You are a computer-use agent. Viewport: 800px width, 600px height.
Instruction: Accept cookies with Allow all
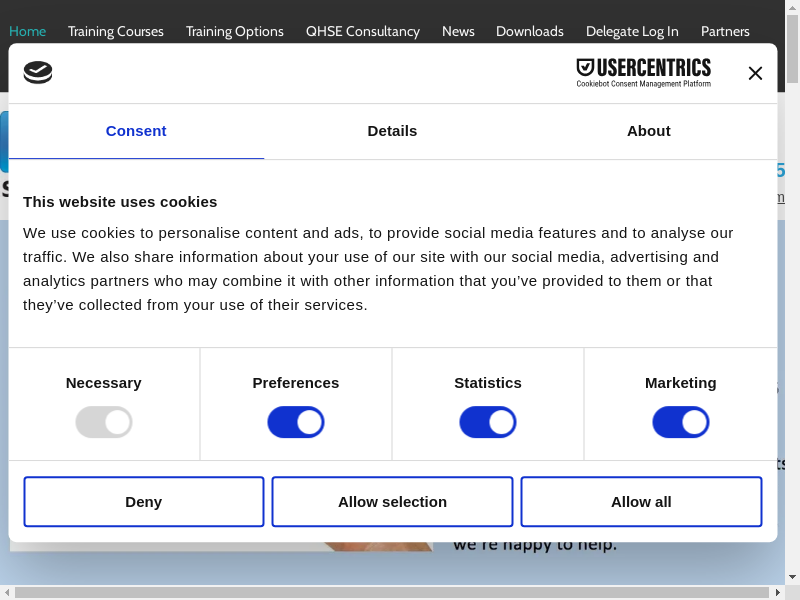(641, 502)
